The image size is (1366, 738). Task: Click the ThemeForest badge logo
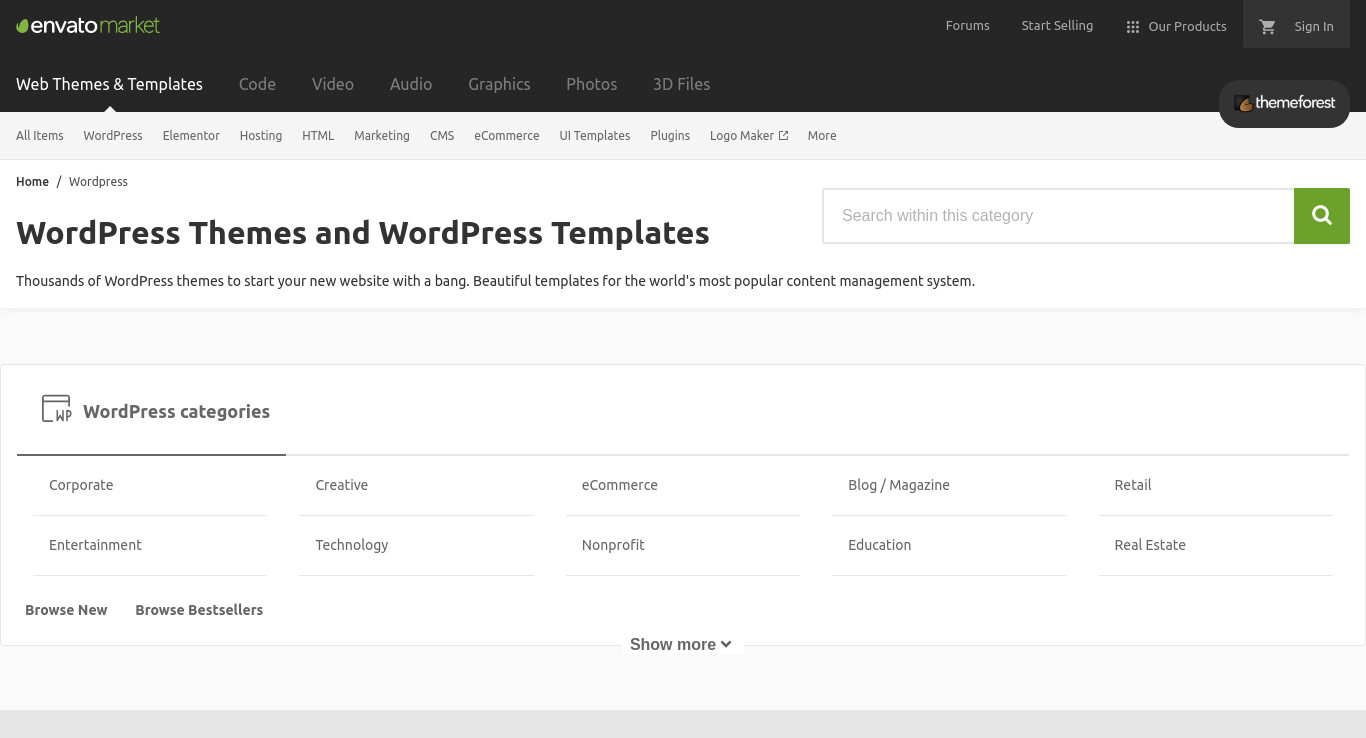1284,103
